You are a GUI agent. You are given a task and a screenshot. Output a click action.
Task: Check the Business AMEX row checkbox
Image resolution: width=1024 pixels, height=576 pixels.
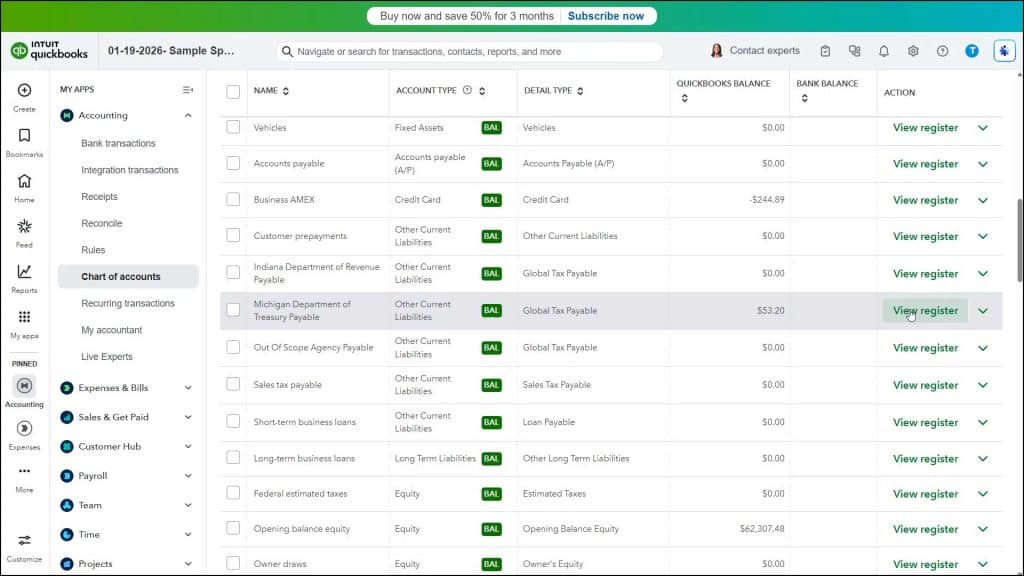[x=232, y=199]
